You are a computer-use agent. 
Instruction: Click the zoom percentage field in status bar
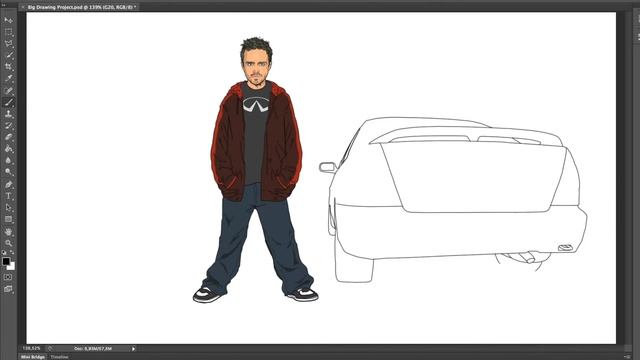[32, 349]
